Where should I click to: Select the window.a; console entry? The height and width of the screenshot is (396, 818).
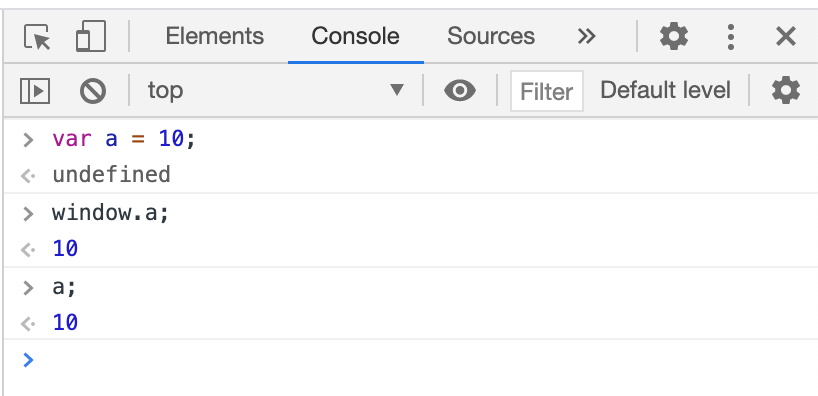click(x=111, y=213)
